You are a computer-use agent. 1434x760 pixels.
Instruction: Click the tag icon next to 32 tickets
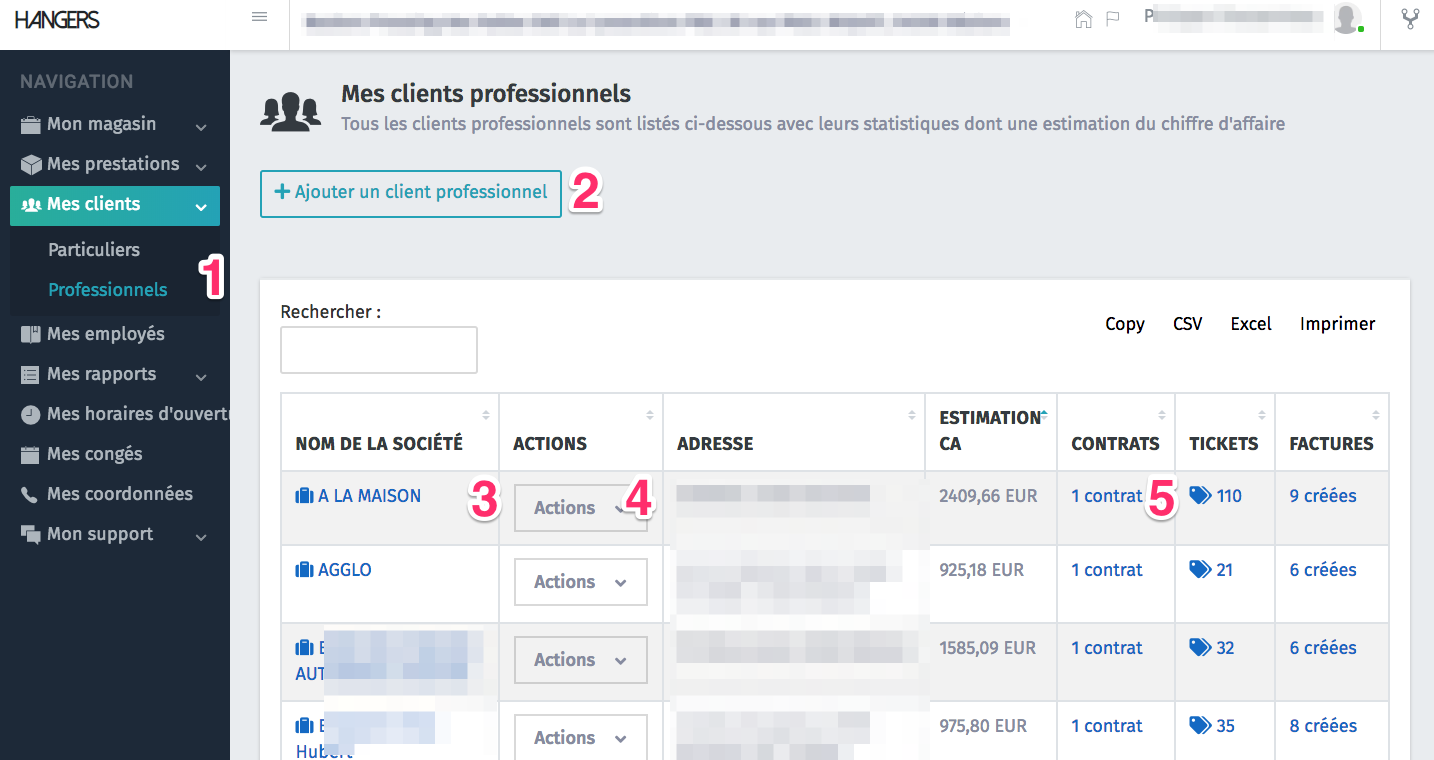(1200, 647)
